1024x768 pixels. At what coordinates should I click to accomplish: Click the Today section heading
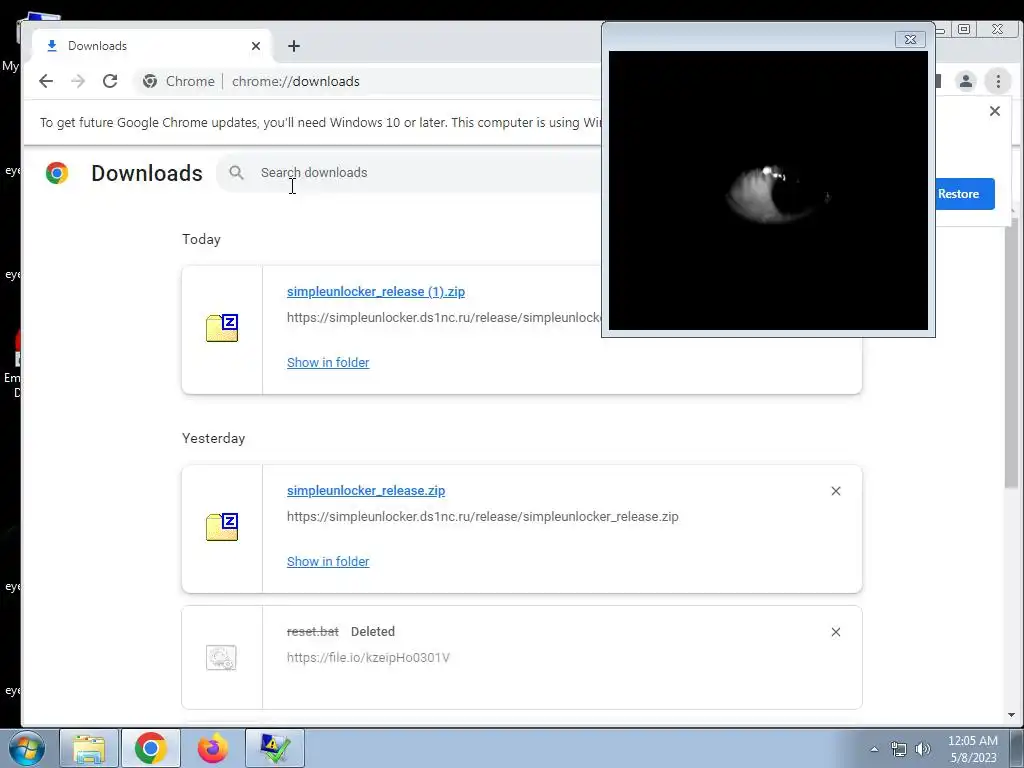(201, 239)
